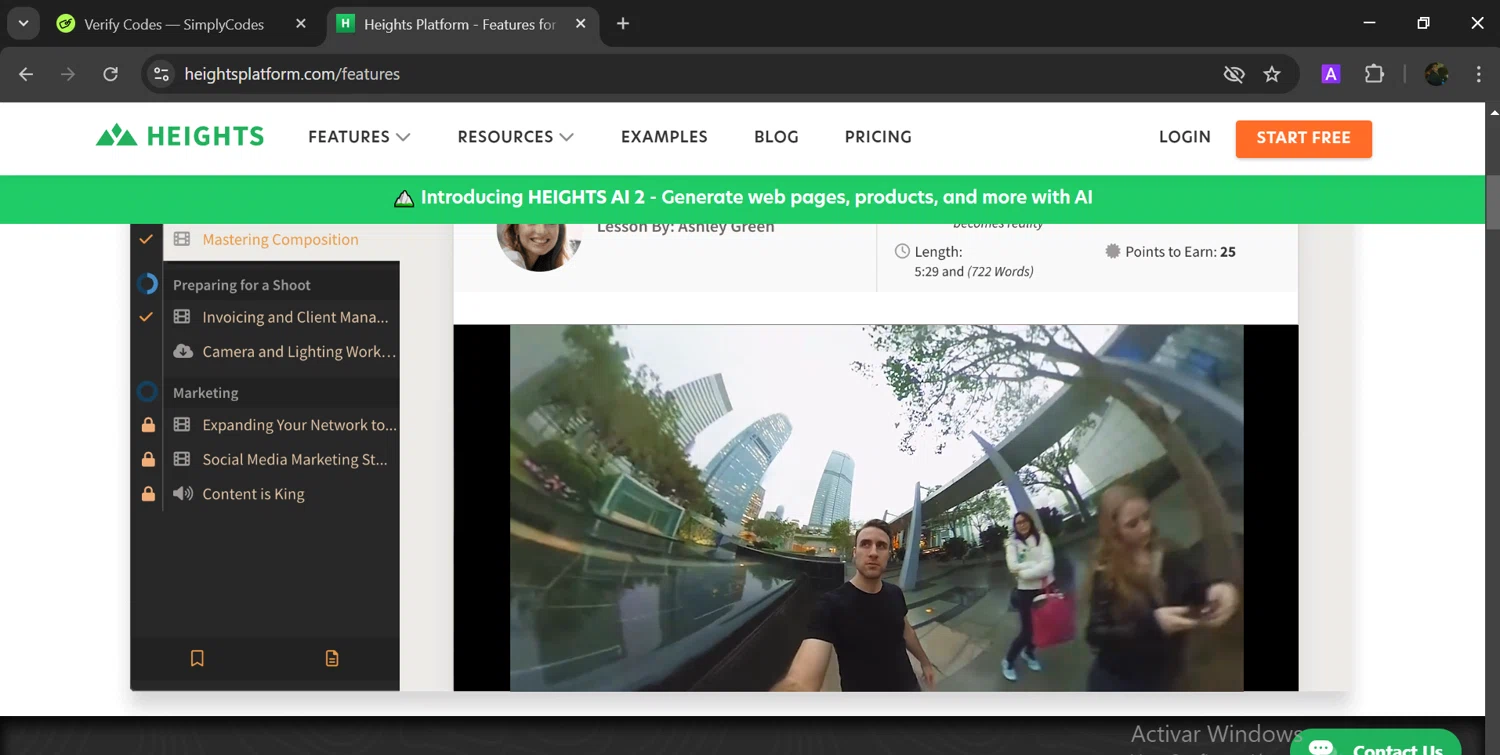The image size is (1500, 755).
Task: Click the lock icon beside Content is King
Action: coord(148,494)
